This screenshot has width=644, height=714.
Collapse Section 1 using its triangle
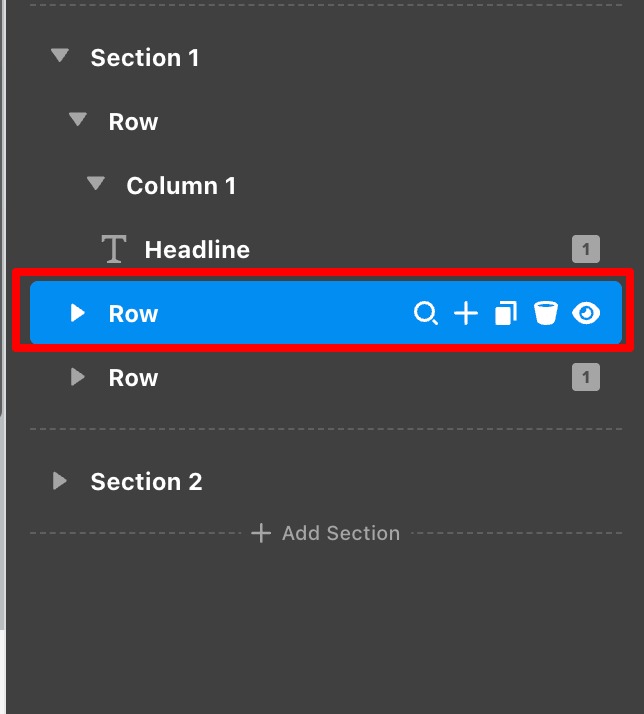[x=61, y=57]
